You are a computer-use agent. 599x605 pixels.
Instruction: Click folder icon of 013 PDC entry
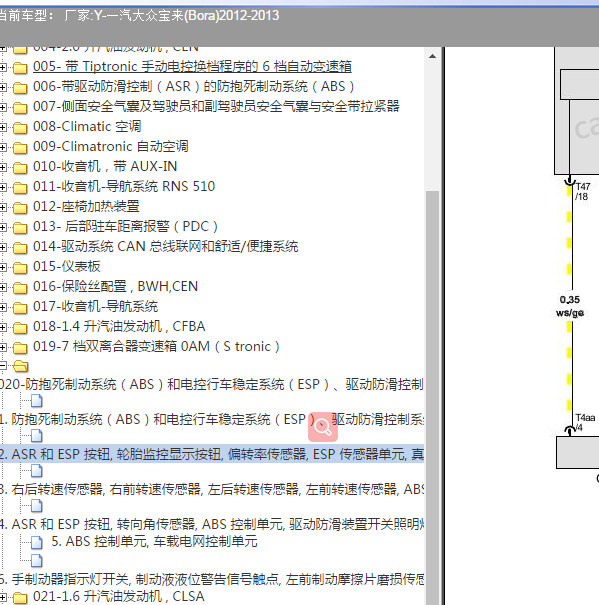(20, 228)
